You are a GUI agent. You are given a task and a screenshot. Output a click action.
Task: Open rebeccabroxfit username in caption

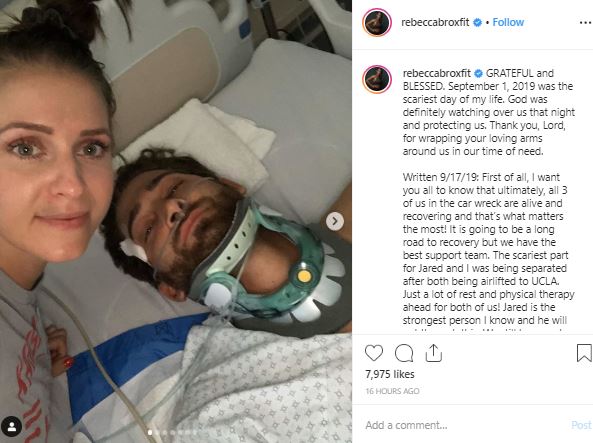click(437, 73)
